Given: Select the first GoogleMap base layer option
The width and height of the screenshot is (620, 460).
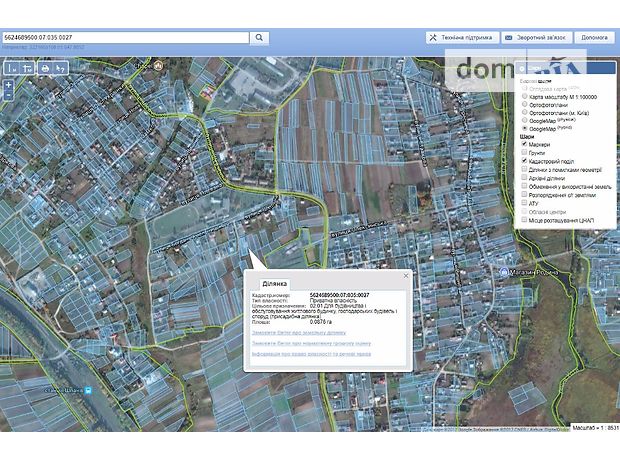Looking at the screenshot, I should tap(525, 120).
